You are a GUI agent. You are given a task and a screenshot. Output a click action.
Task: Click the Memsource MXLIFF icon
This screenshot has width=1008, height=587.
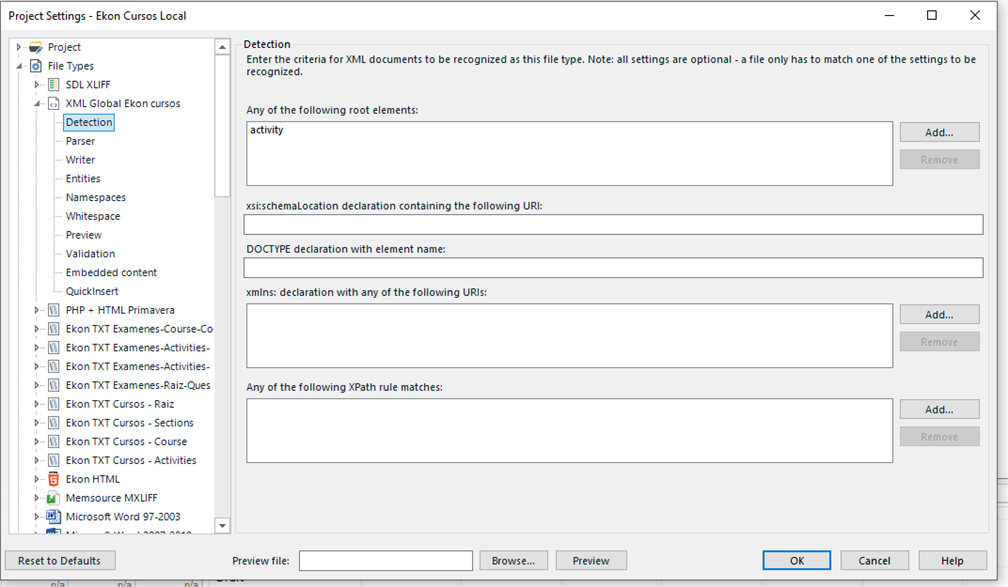click(x=54, y=498)
